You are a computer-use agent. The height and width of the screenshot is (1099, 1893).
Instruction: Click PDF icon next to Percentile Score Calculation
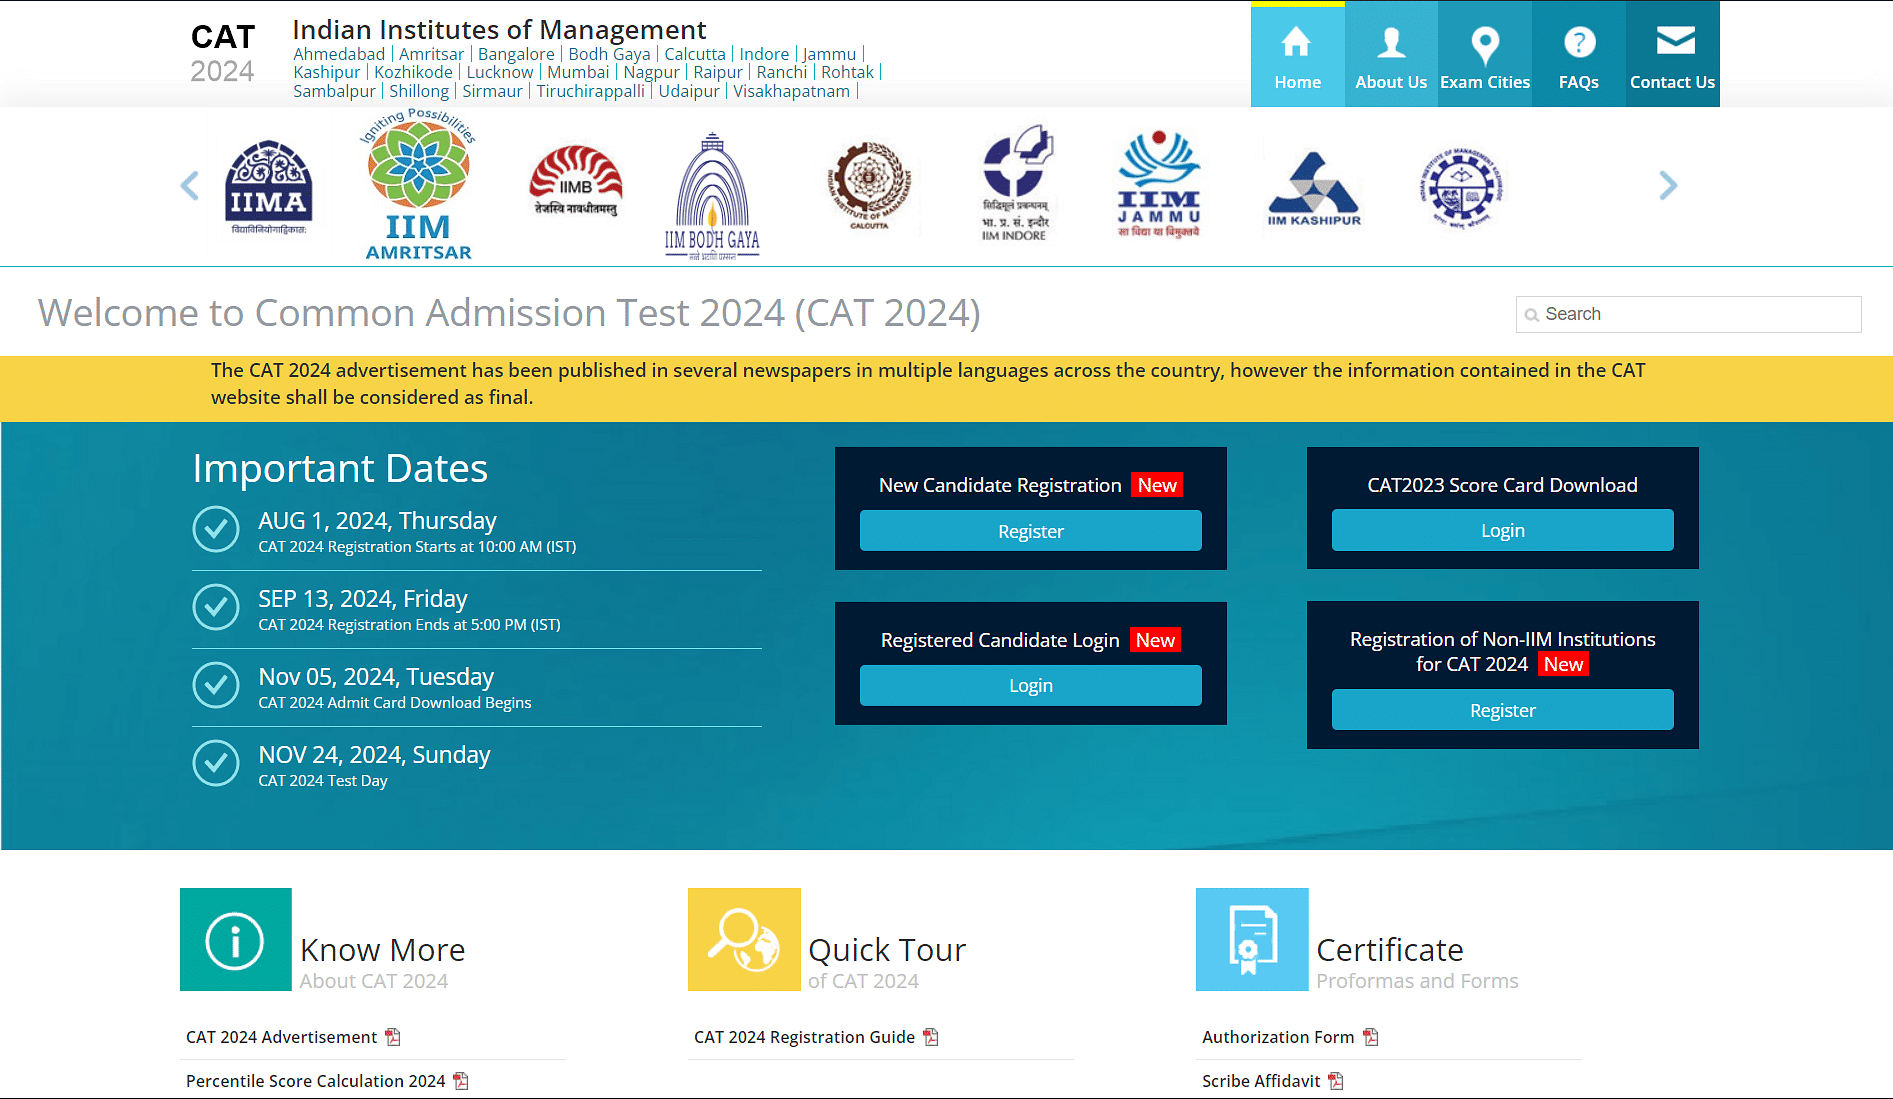(461, 1081)
